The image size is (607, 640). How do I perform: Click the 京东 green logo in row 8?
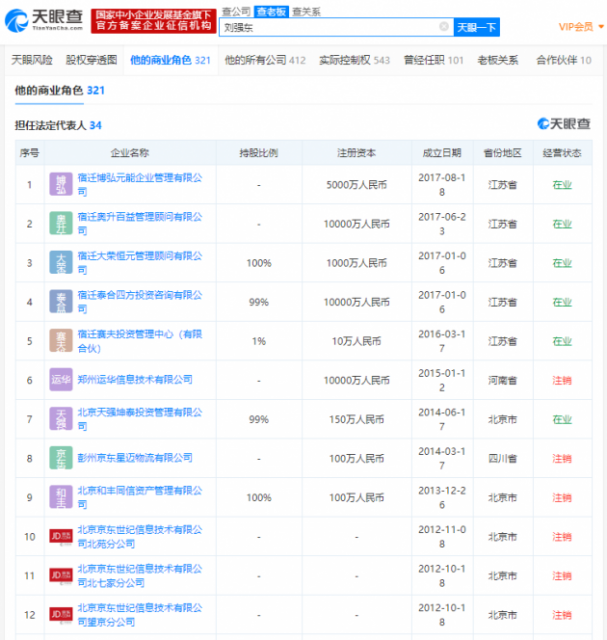pyautogui.click(x=61, y=458)
